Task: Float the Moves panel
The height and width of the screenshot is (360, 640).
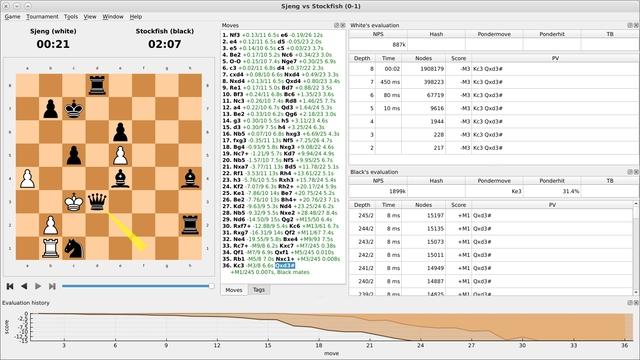Action: tap(337, 25)
